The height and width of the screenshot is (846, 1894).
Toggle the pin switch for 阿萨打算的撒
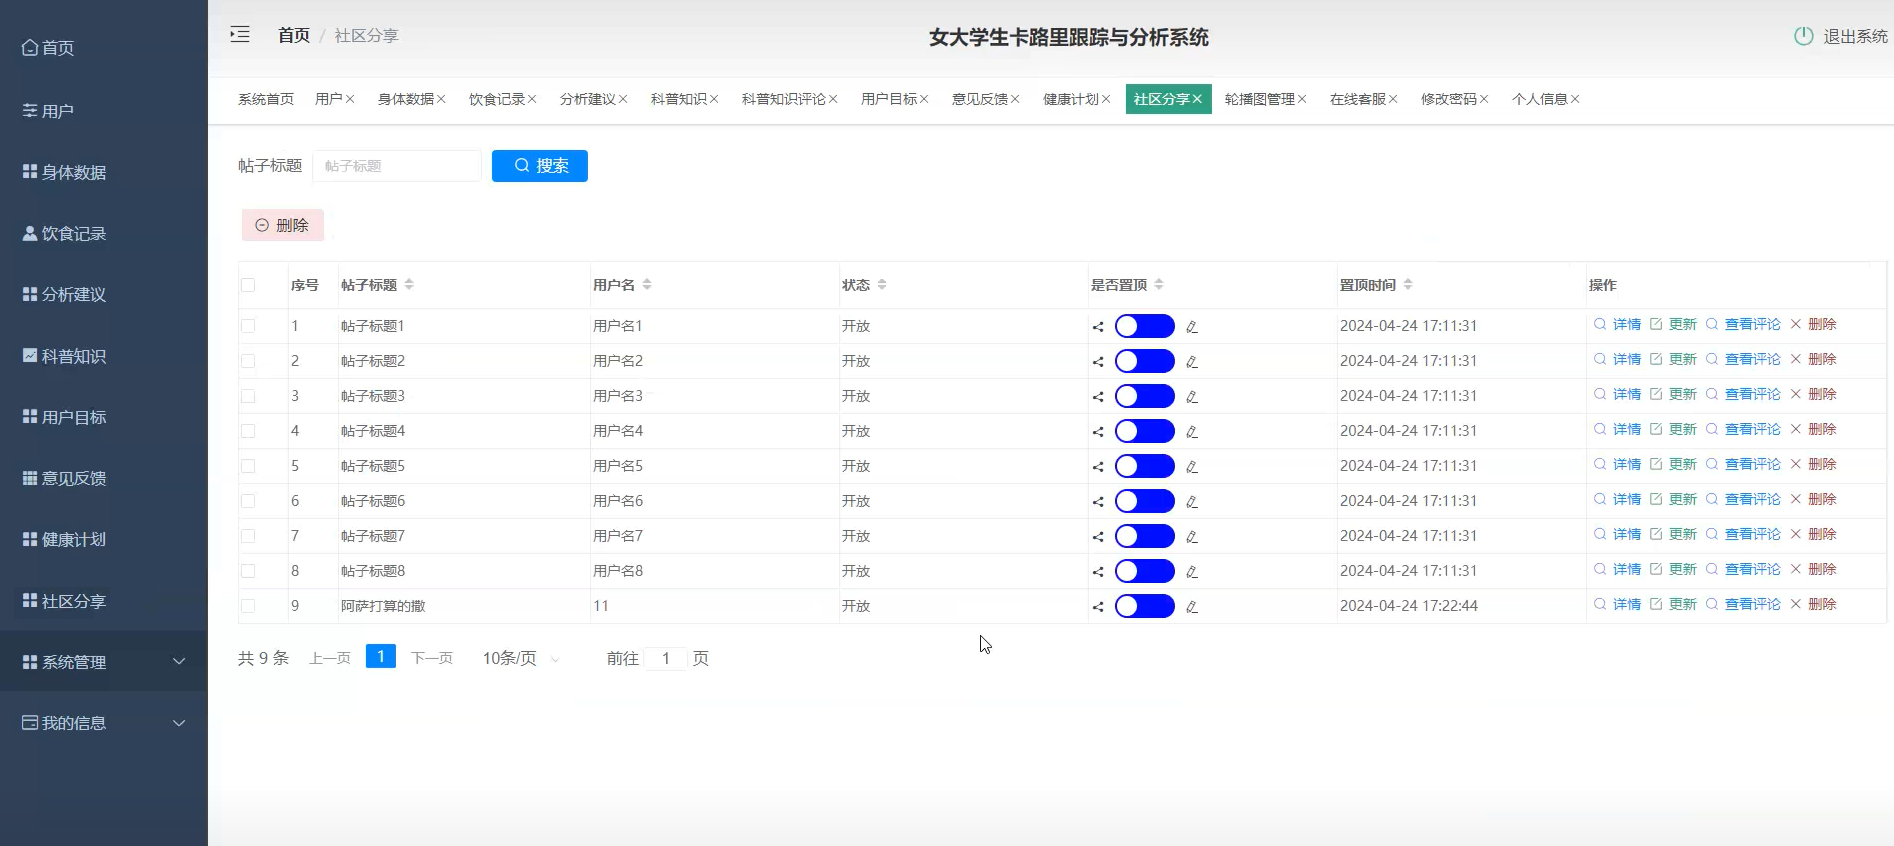[x=1145, y=606]
